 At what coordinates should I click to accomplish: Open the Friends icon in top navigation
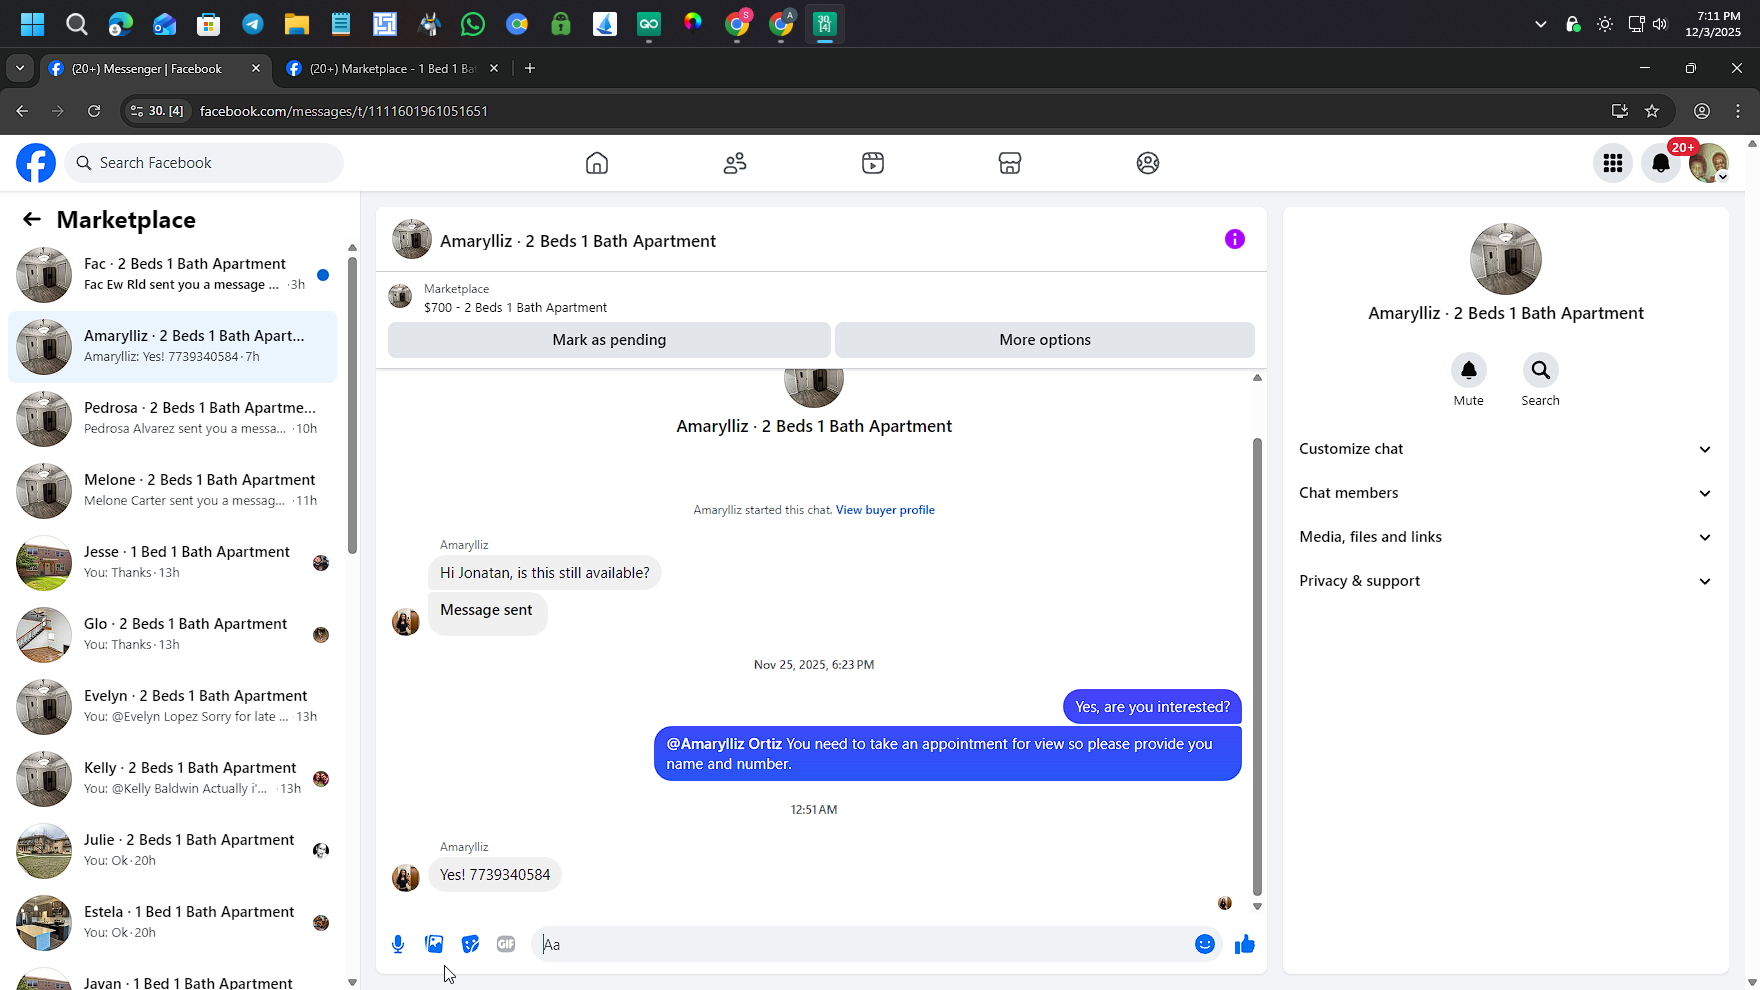[735, 163]
